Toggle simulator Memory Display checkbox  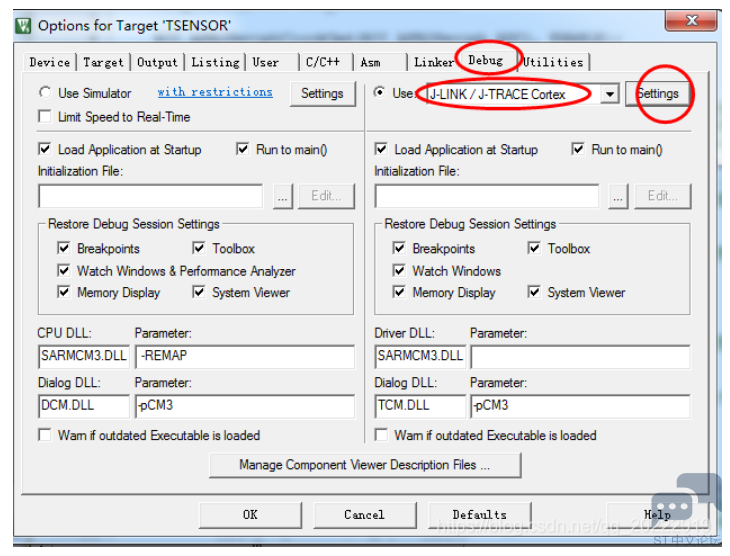pyautogui.click(x=64, y=292)
